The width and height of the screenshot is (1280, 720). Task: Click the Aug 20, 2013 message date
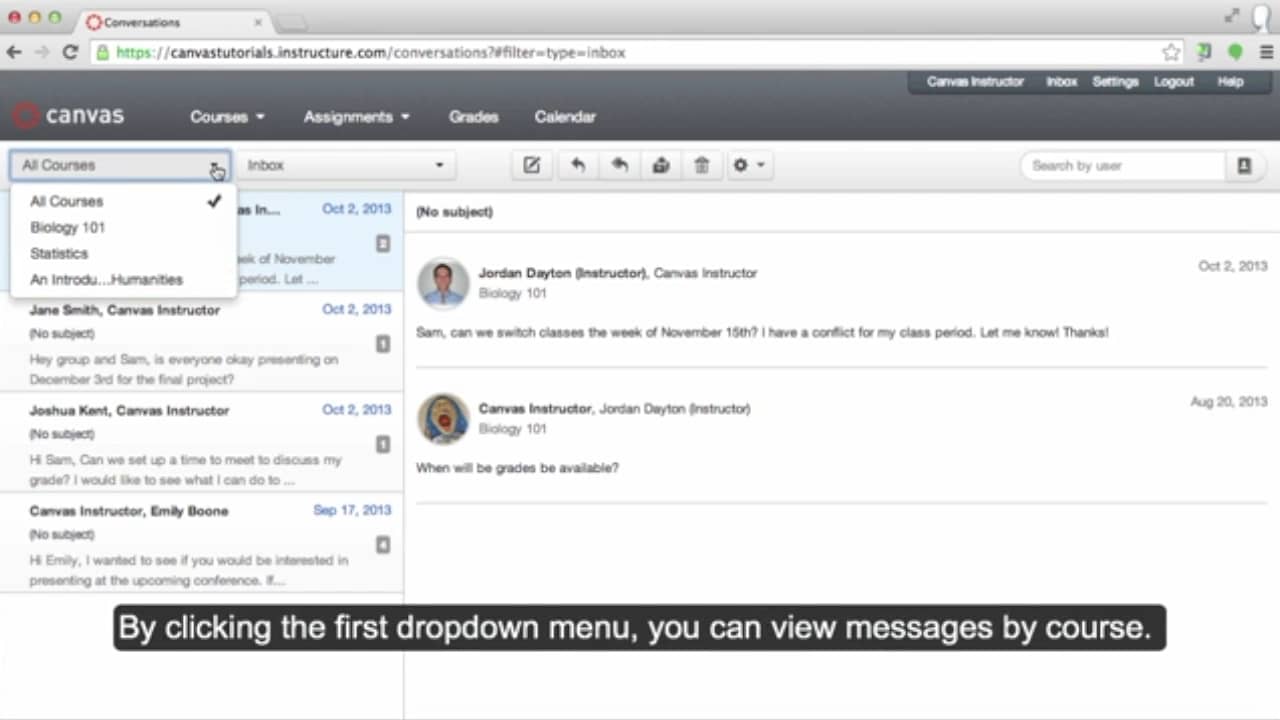(1229, 402)
